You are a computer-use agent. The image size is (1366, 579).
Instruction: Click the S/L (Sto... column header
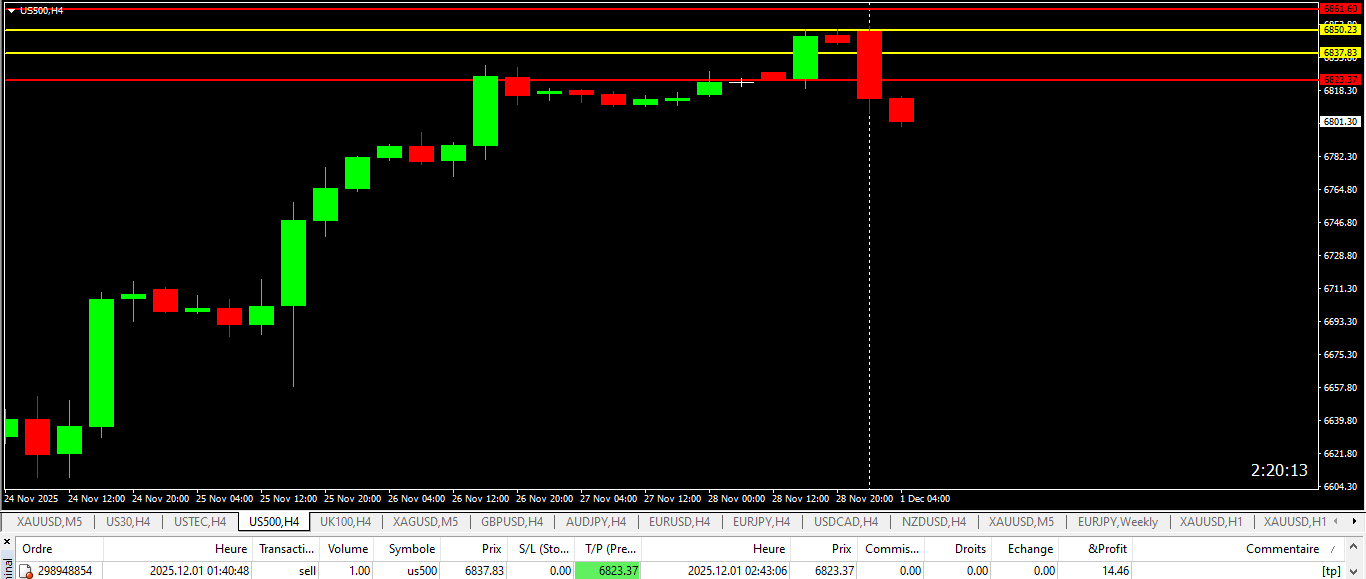(541, 549)
